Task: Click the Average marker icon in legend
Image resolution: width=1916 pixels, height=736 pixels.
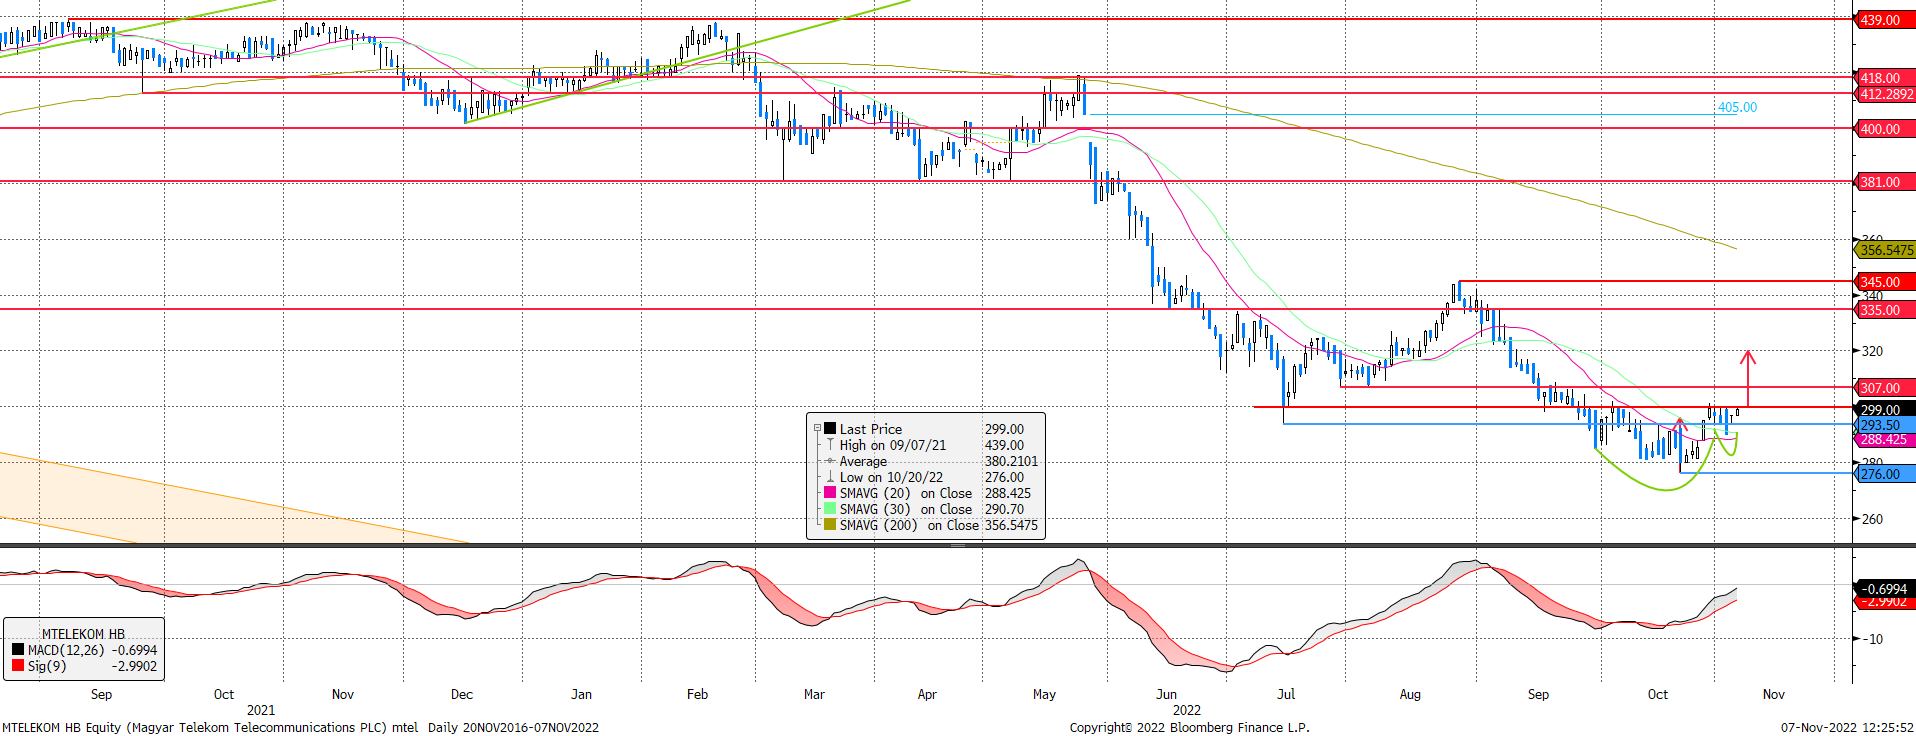Action: click(x=830, y=461)
